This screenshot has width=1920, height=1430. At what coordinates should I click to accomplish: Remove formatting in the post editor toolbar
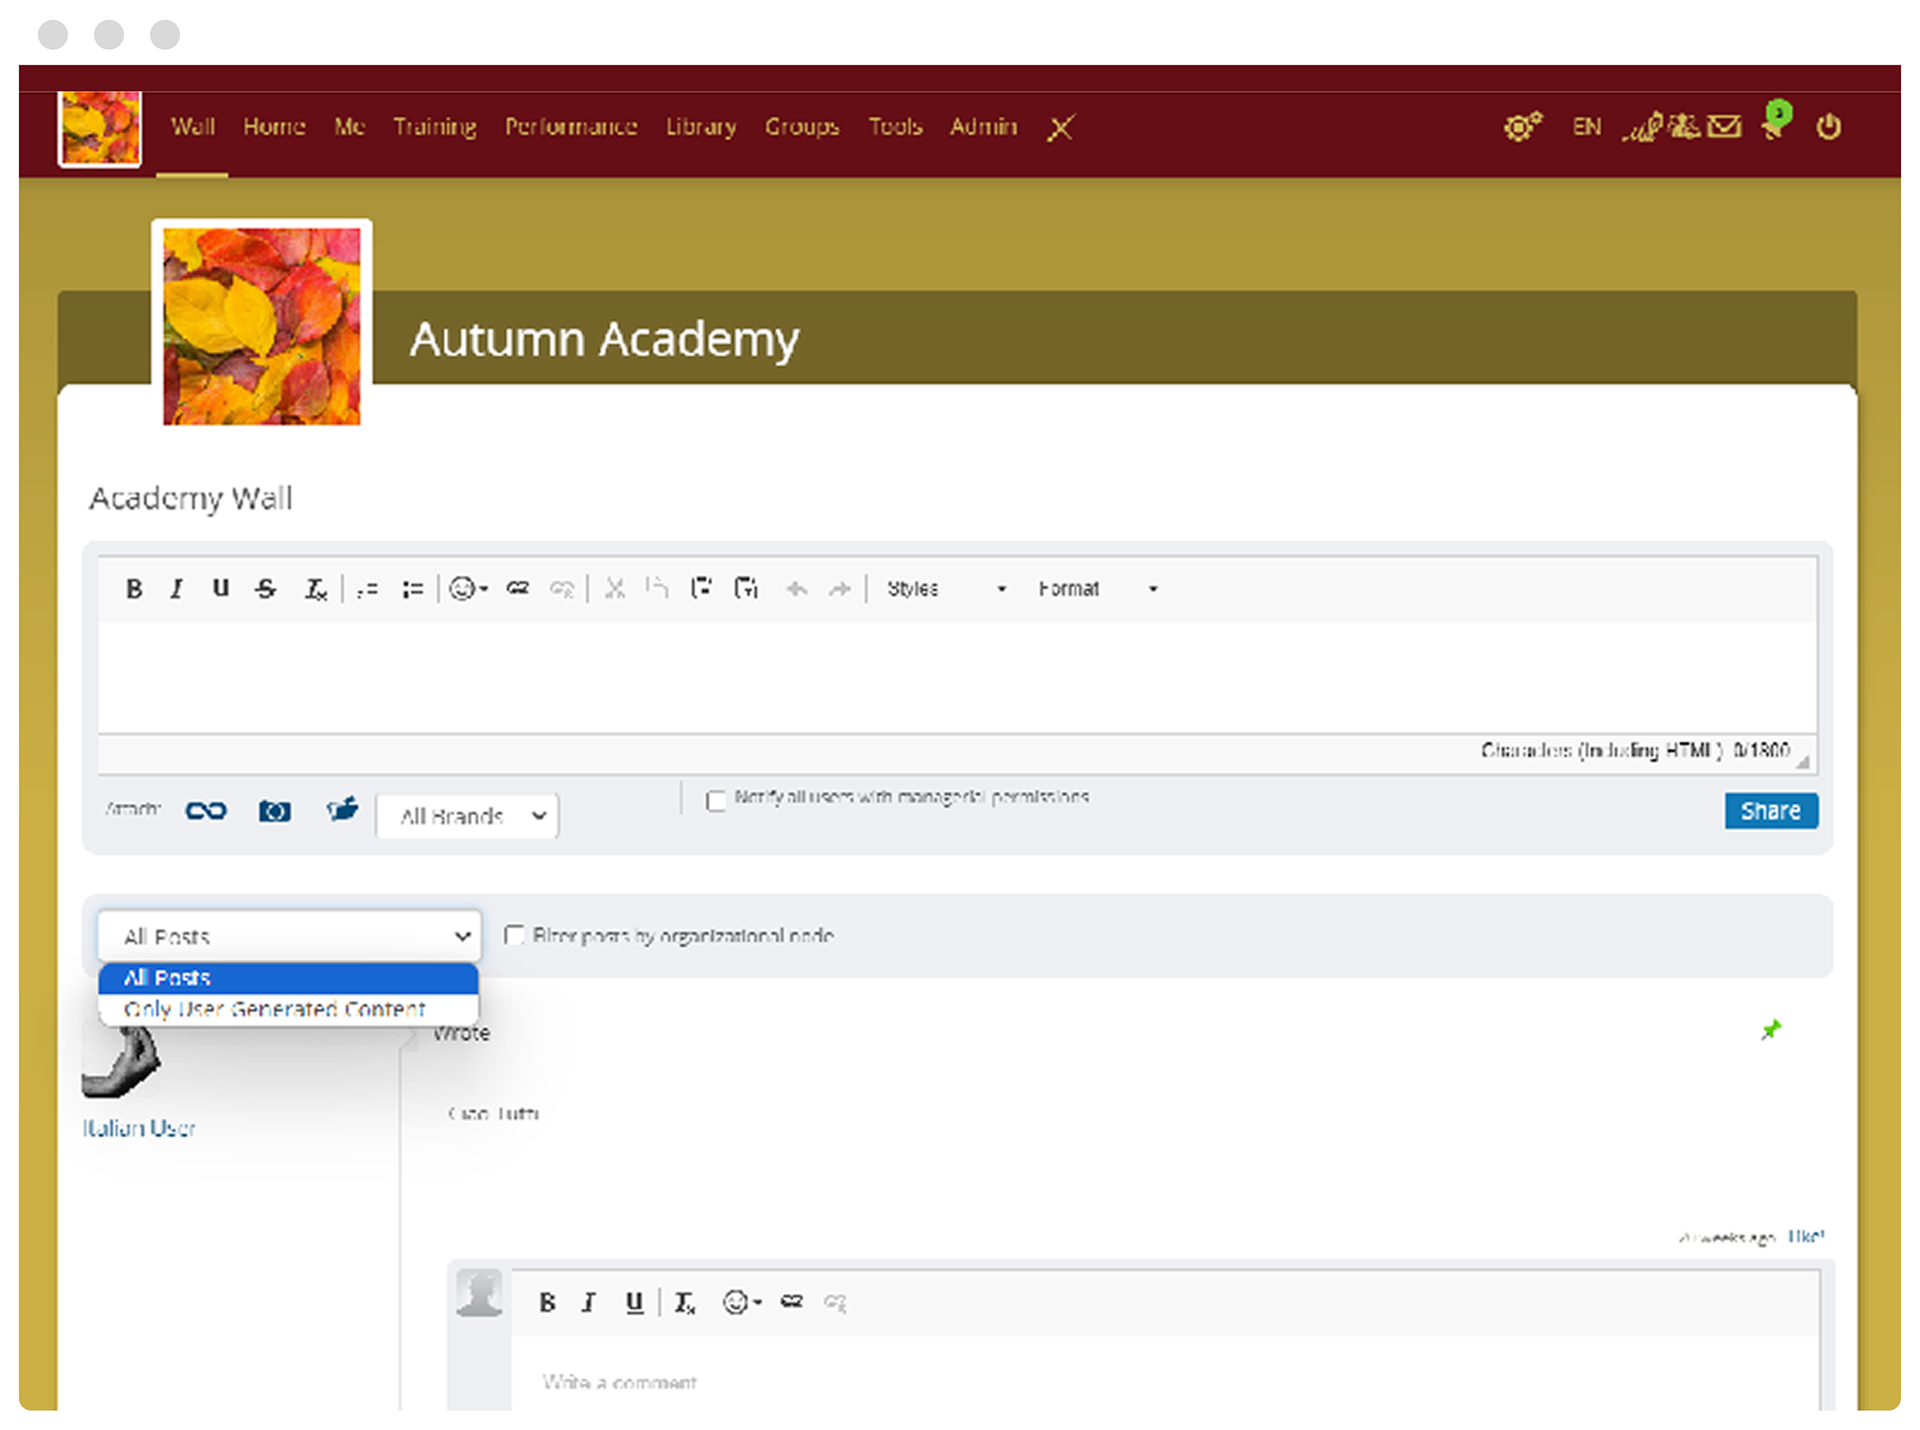tap(315, 589)
